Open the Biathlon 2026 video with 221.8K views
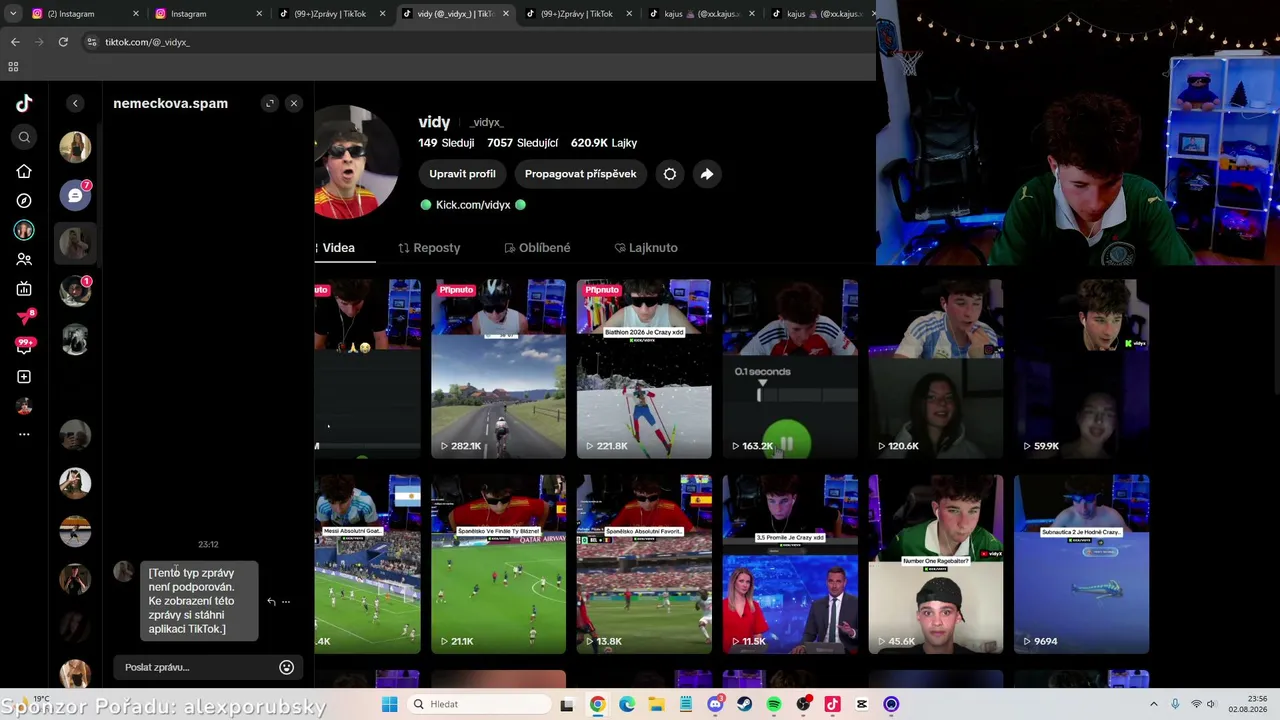This screenshot has height=720, width=1280. pos(644,369)
